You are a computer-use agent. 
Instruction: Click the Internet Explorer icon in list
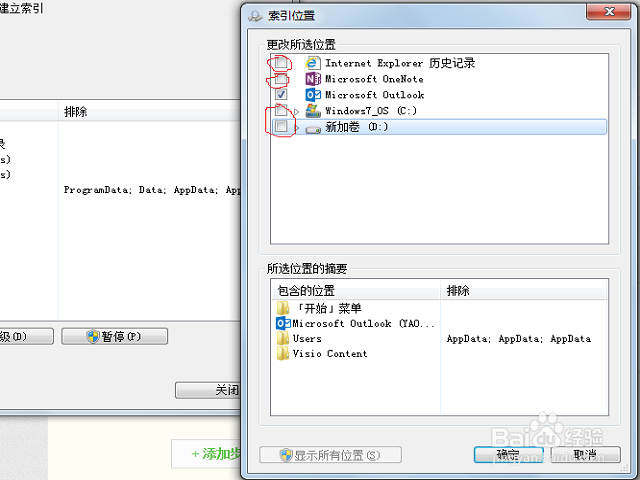[313, 63]
